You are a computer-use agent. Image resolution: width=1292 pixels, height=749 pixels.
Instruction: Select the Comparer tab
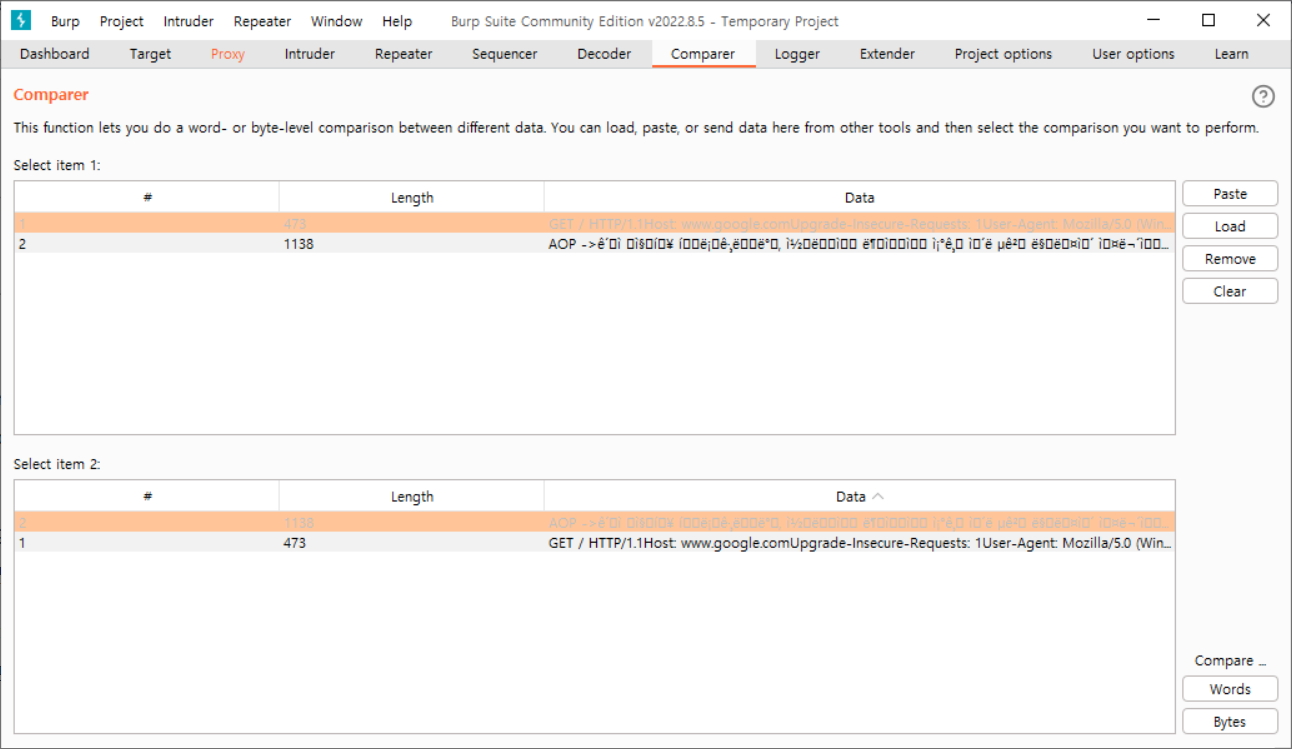click(703, 54)
